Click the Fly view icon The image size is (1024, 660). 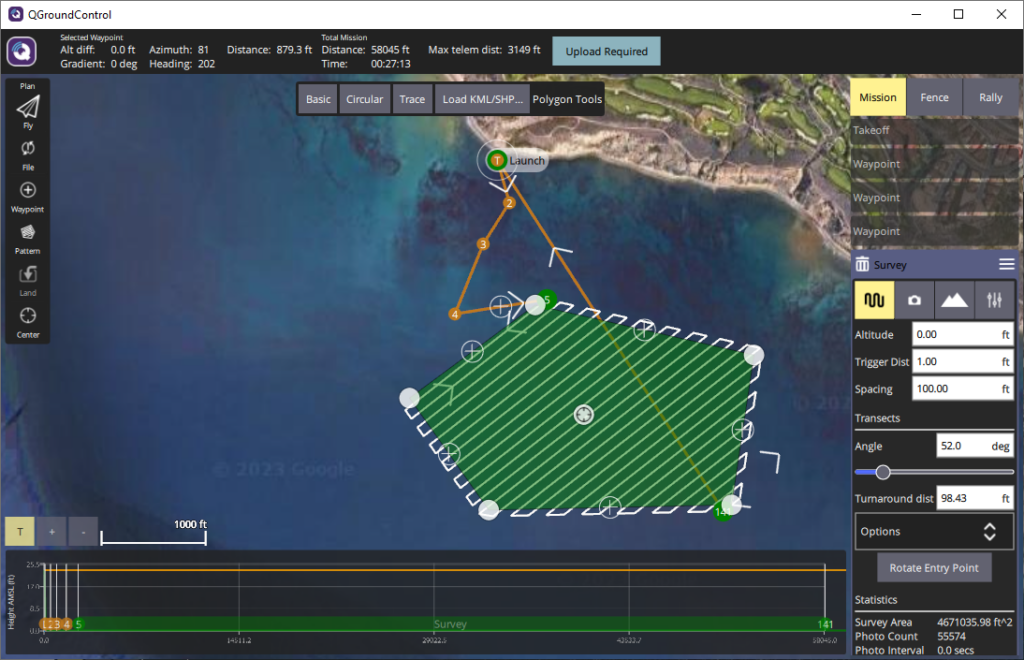pos(28,109)
